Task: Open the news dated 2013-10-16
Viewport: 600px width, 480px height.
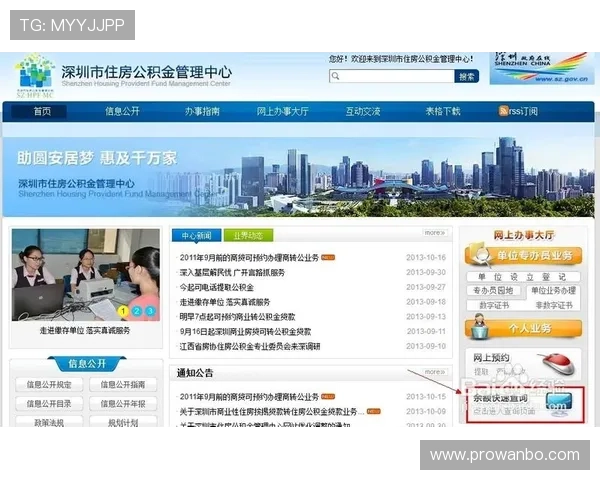Action: point(249,258)
